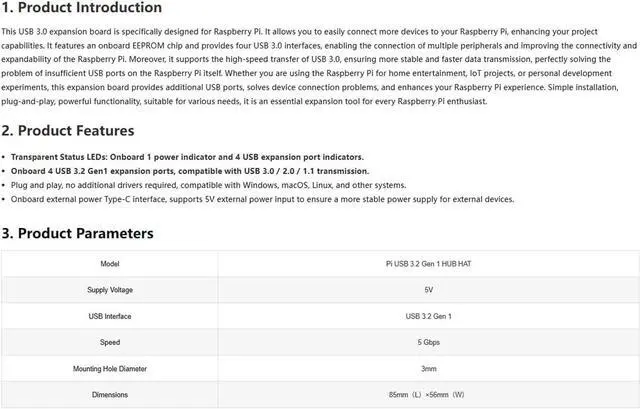
Task: Select the "Dimensions" table cell
Action: click(110, 394)
